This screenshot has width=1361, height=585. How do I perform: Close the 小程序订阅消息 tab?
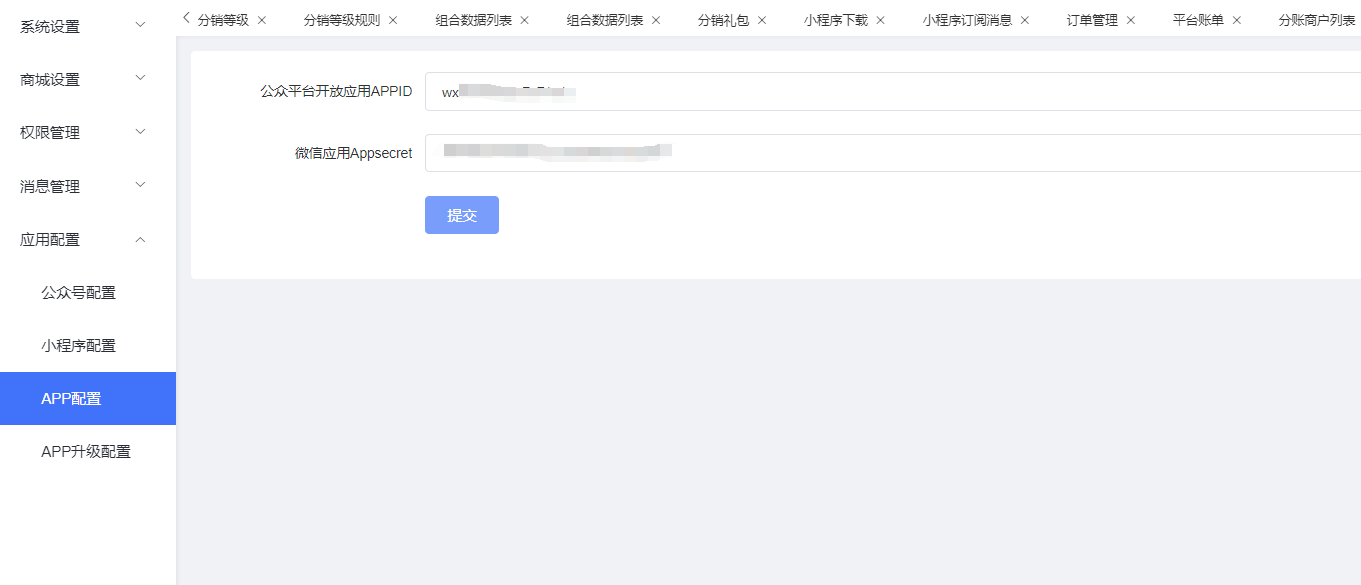tap(1025, 20)
